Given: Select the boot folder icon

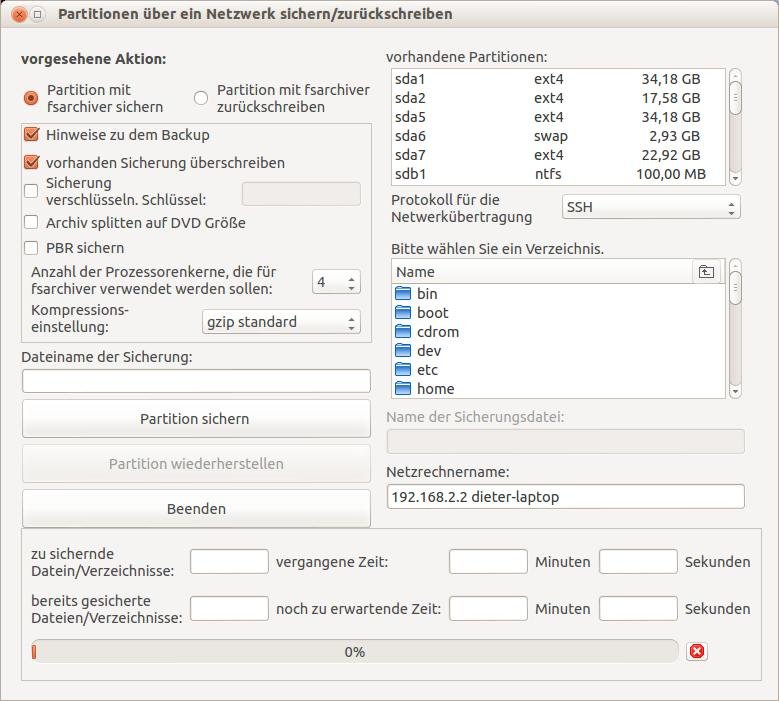Looking at the screenshot, I should [x=403, y=312].
